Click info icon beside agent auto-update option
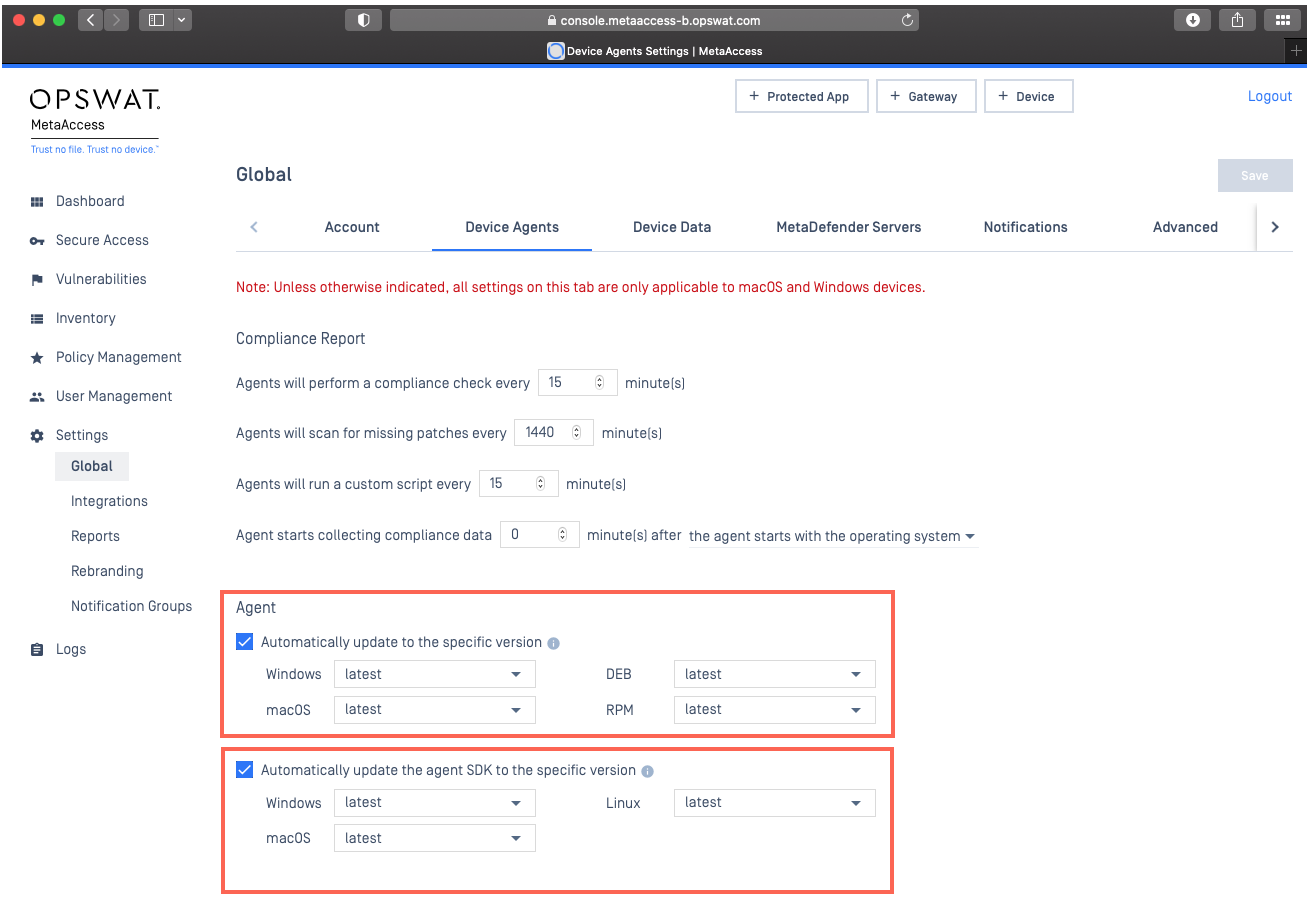This screenshot has height=911, width=1310. pos(554,643)
